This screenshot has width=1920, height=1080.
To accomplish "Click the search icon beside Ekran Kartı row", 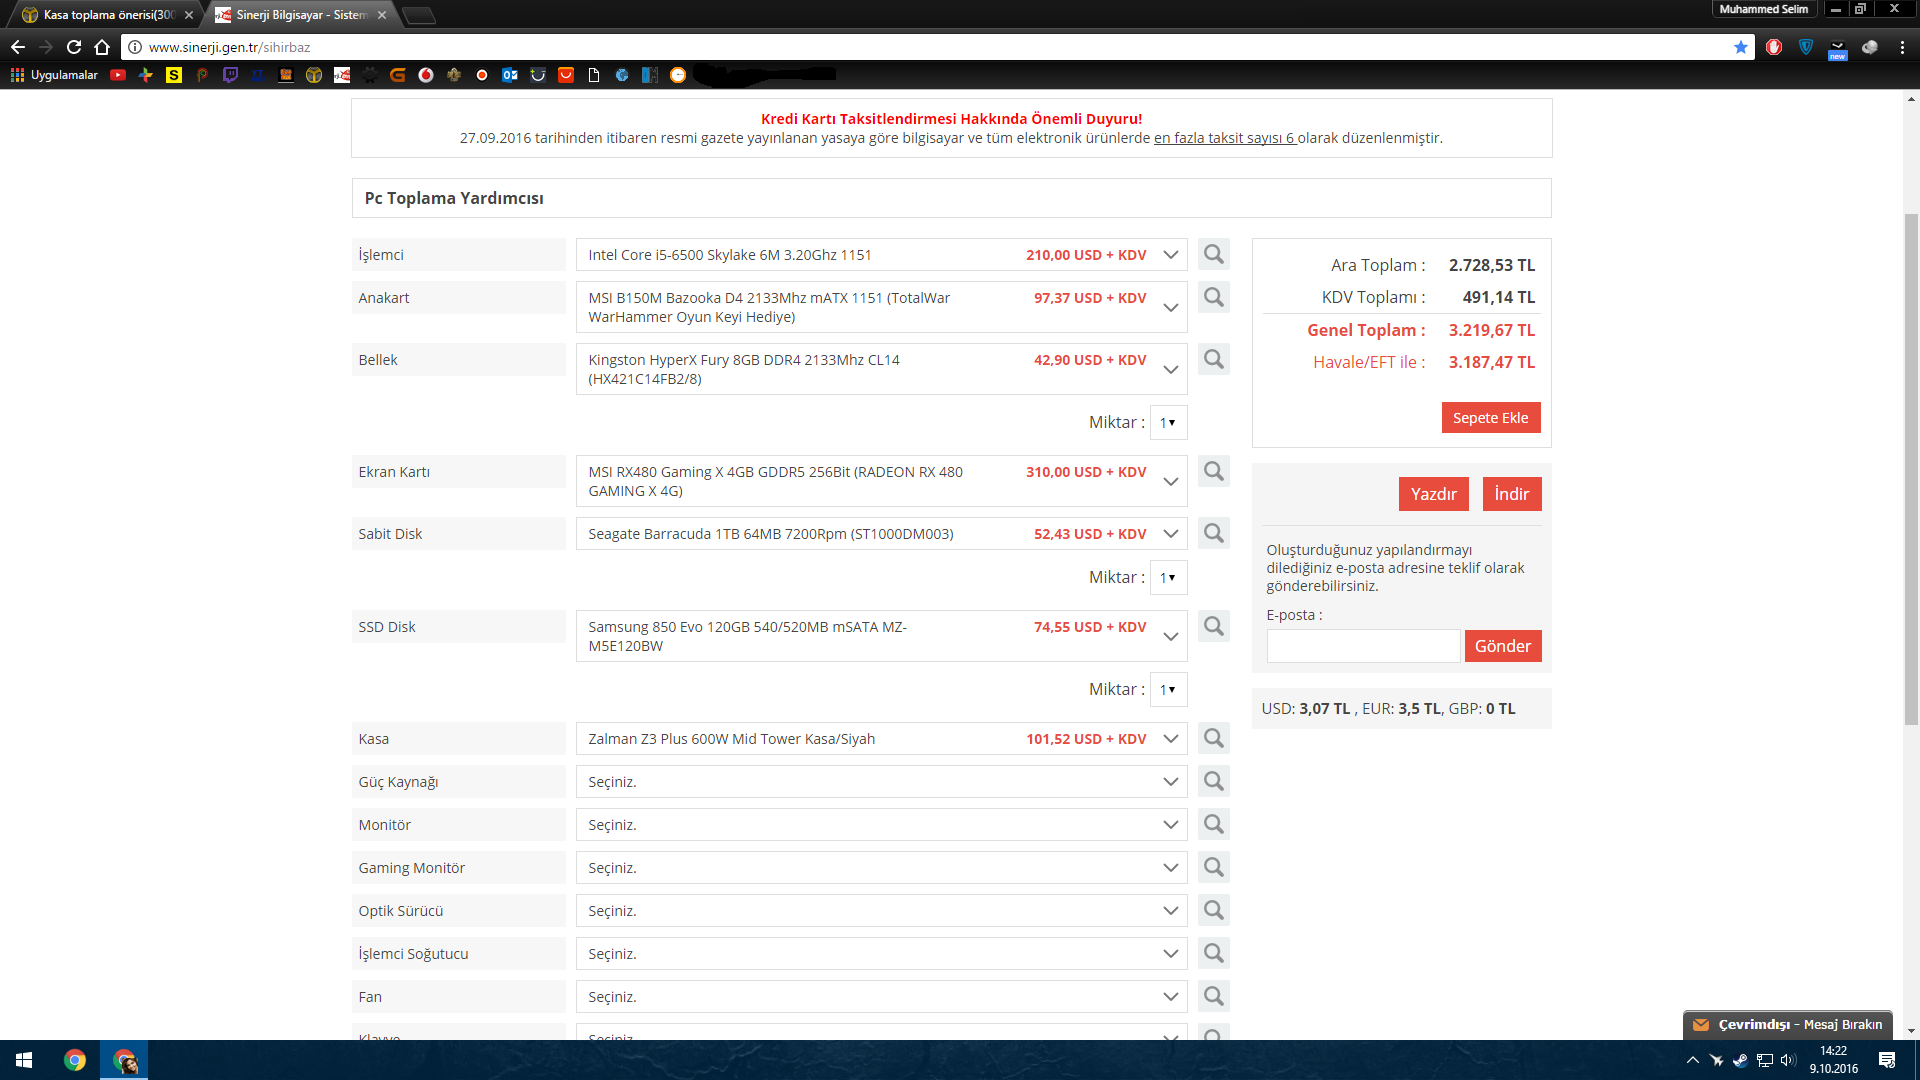I will pyautogui.click(x=1213, y=471).
